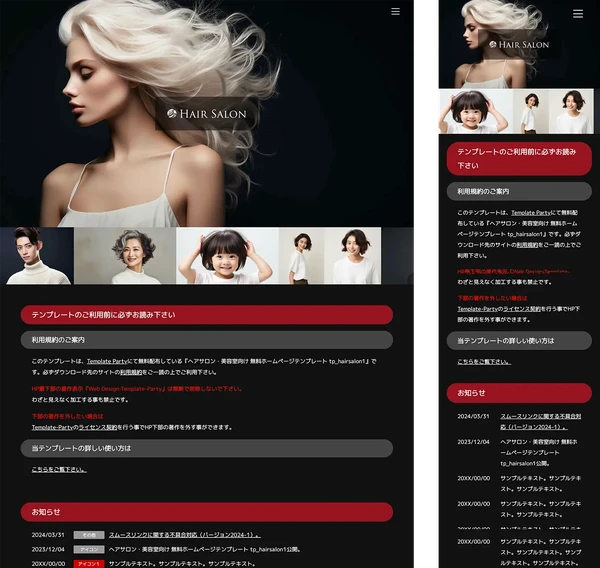600x568 pixels.
Task: Open the こちらをご覧下さい link in the desktop view
Action: click(x=59, y=469)
